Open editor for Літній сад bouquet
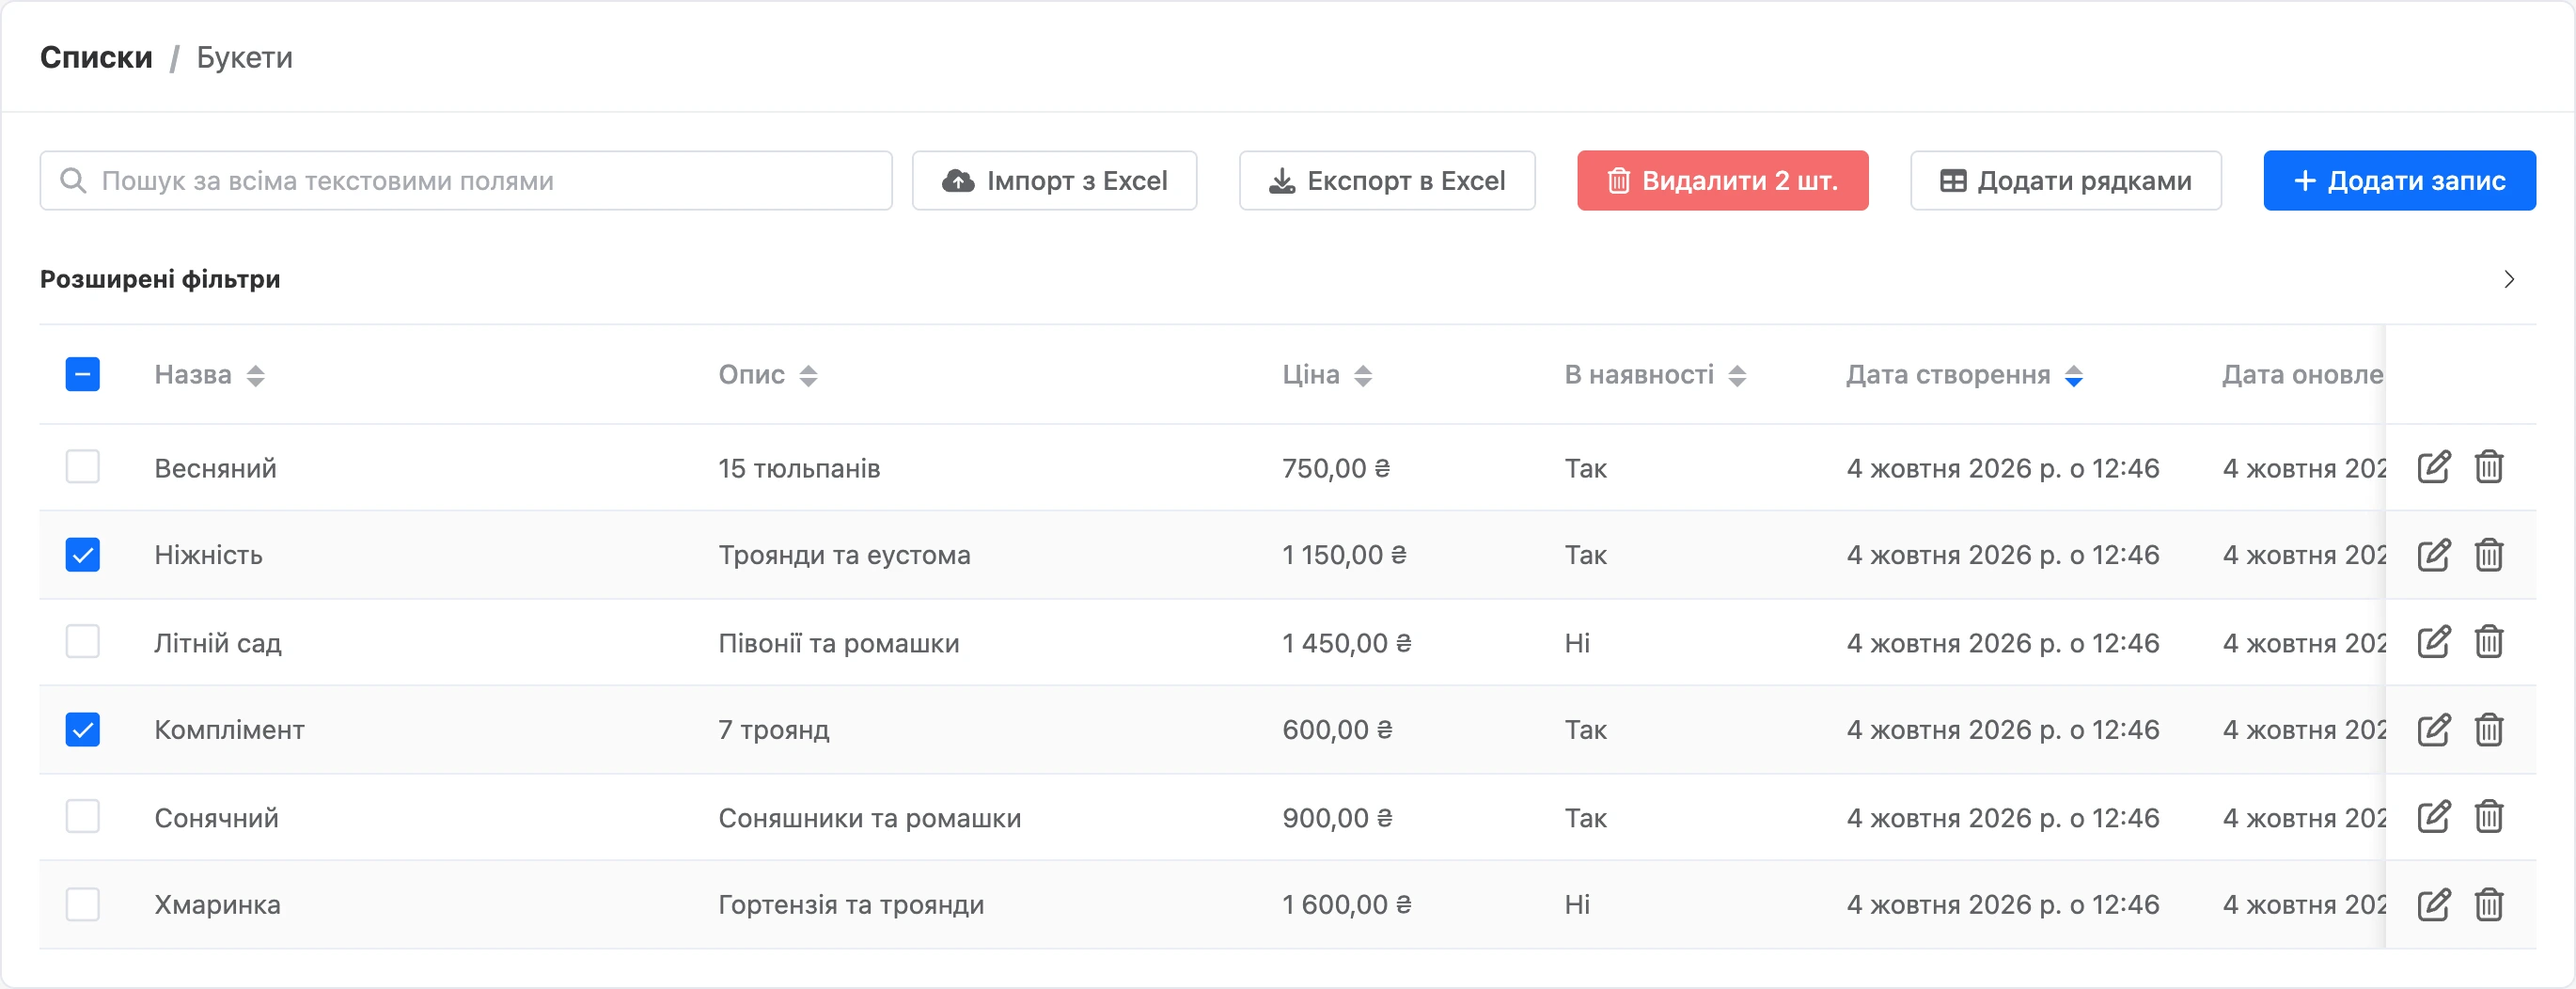 [2433, 641]
